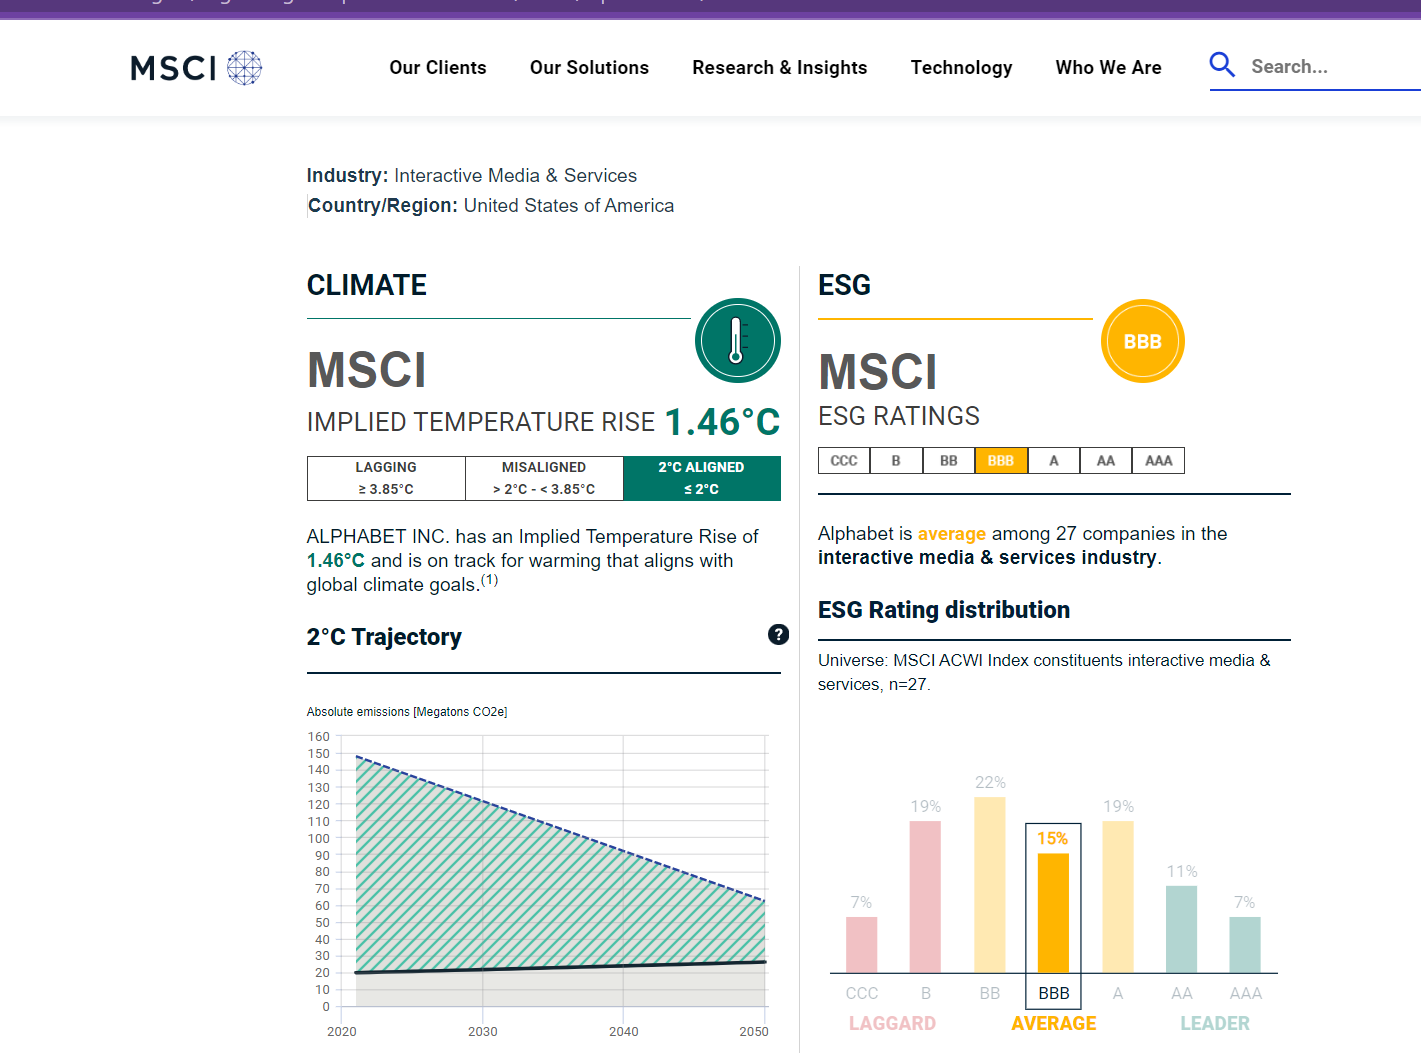Select the AAA rating cell

1158,461
